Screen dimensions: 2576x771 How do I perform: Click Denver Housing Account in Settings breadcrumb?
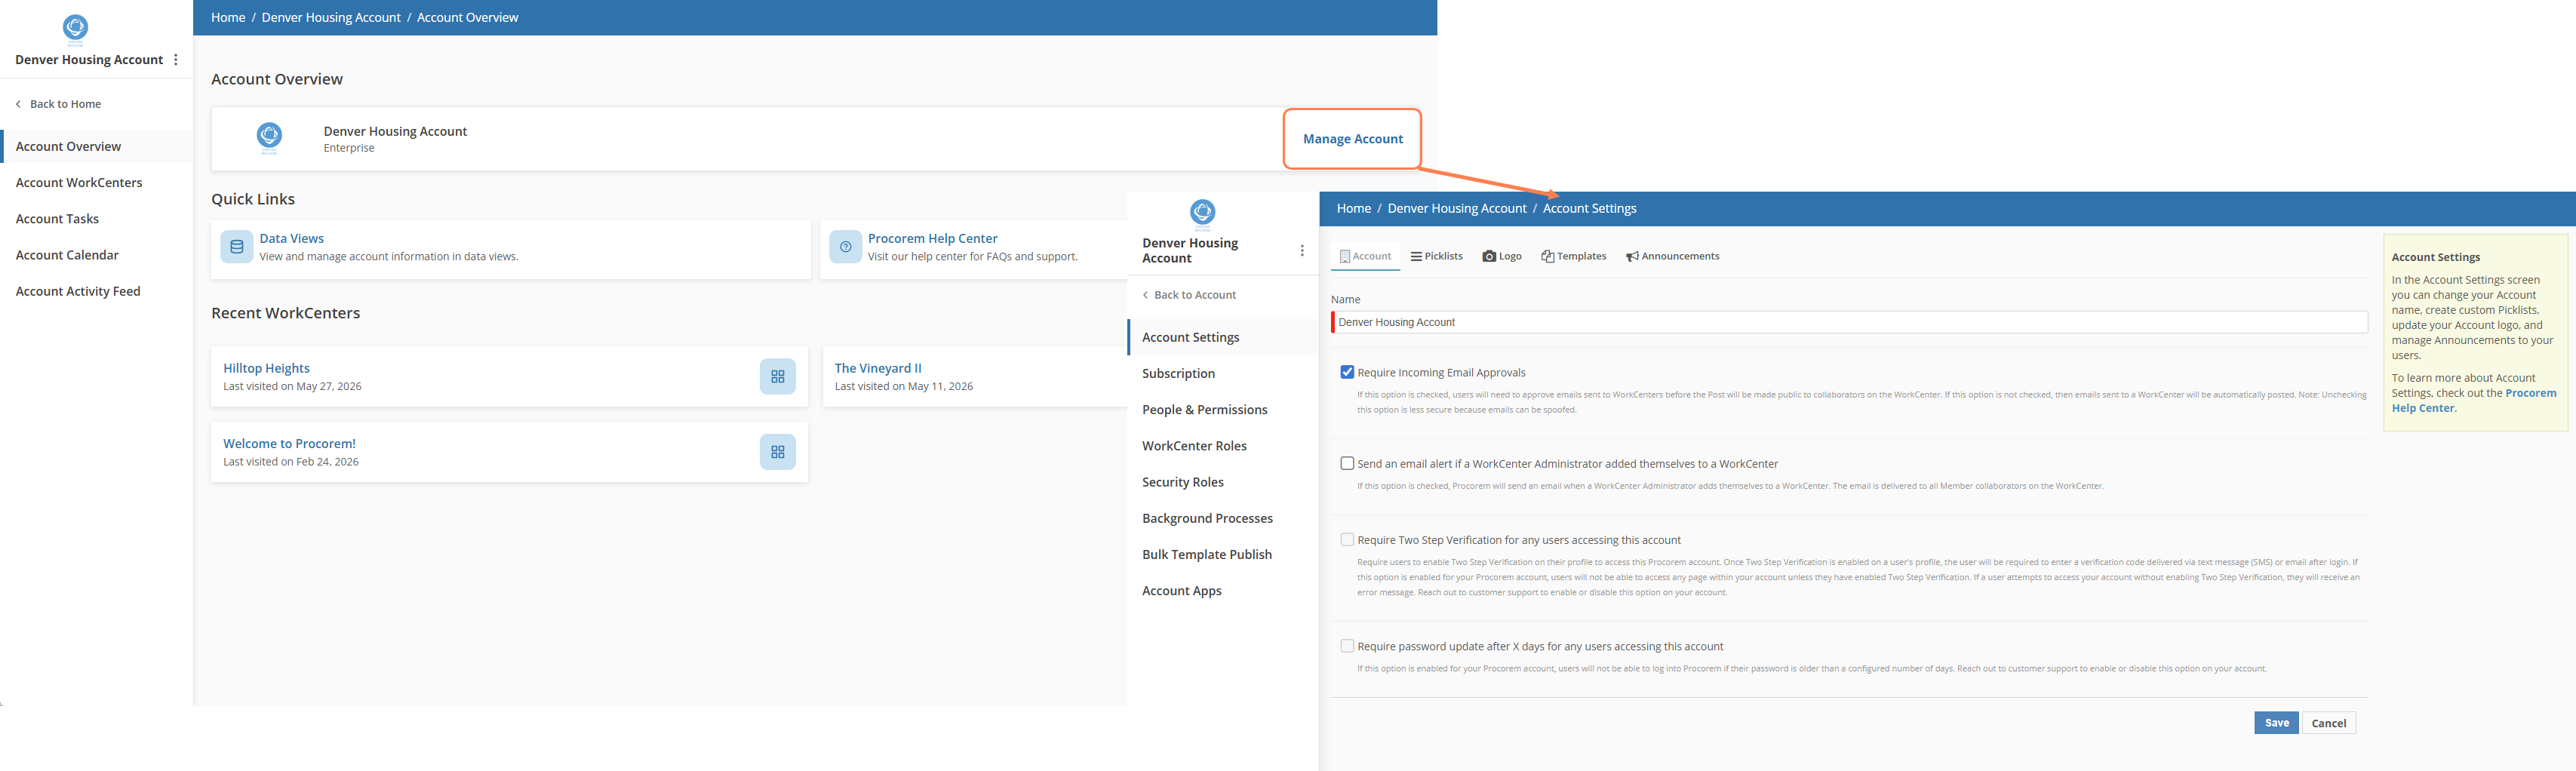tap(1457, 208)
